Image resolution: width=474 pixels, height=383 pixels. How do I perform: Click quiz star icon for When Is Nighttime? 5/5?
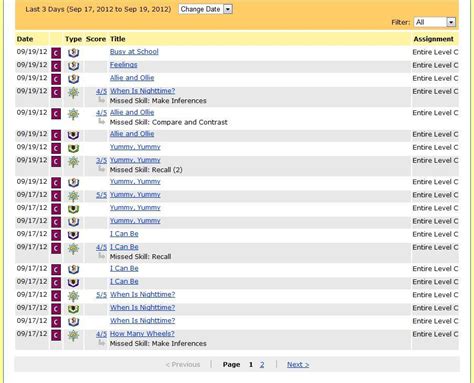(x=73, y=296)
